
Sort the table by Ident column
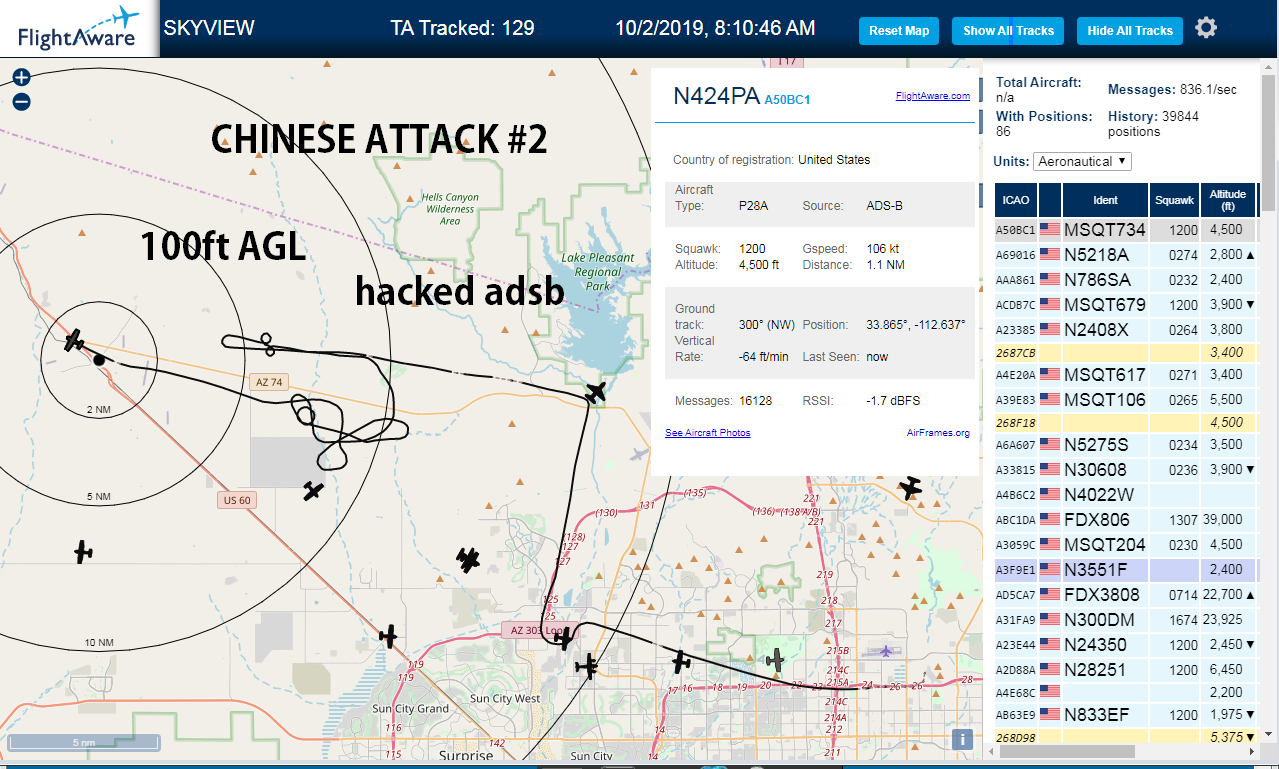1105,200
